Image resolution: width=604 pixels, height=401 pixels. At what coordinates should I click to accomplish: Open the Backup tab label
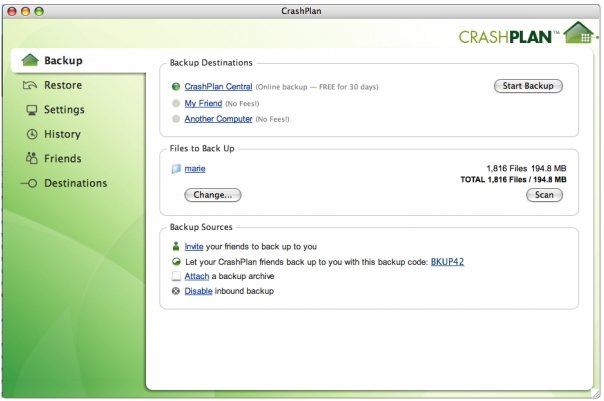[63, 60]
